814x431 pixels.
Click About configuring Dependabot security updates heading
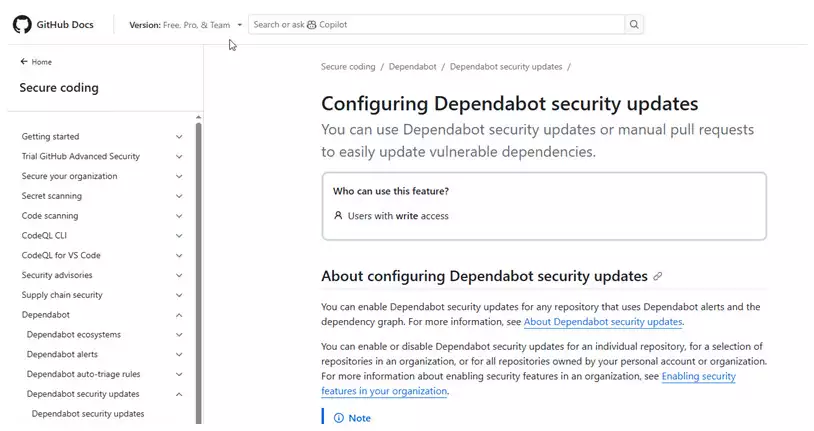point(484,276)
